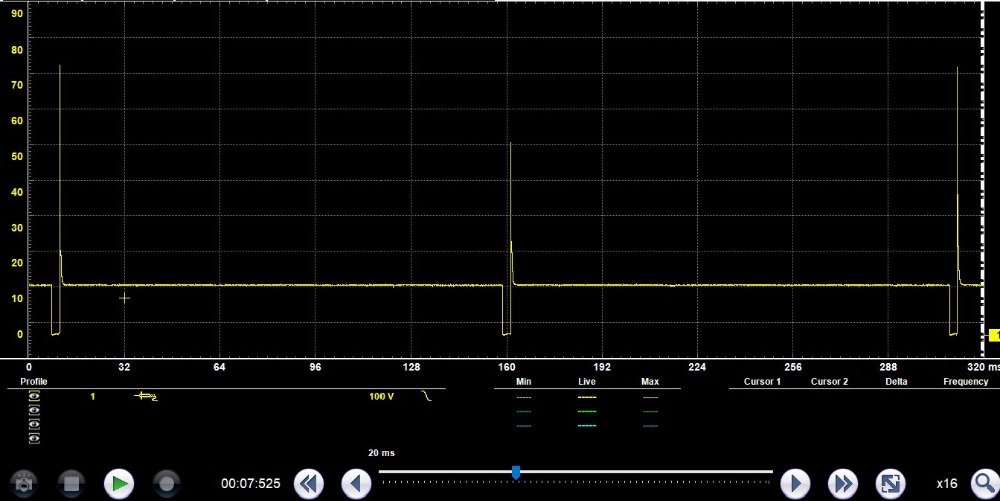Click the blue playback position slider handle
The width and height of the screenshot is (1000, 501).
(x=516, y=471)
